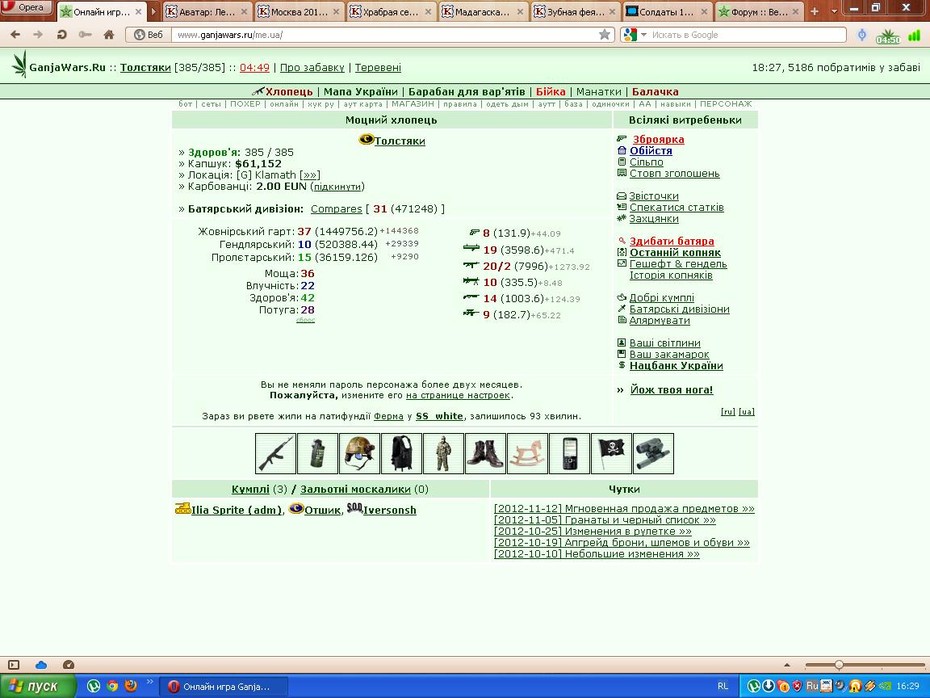Go to browser home page

(x=109, y=35)
